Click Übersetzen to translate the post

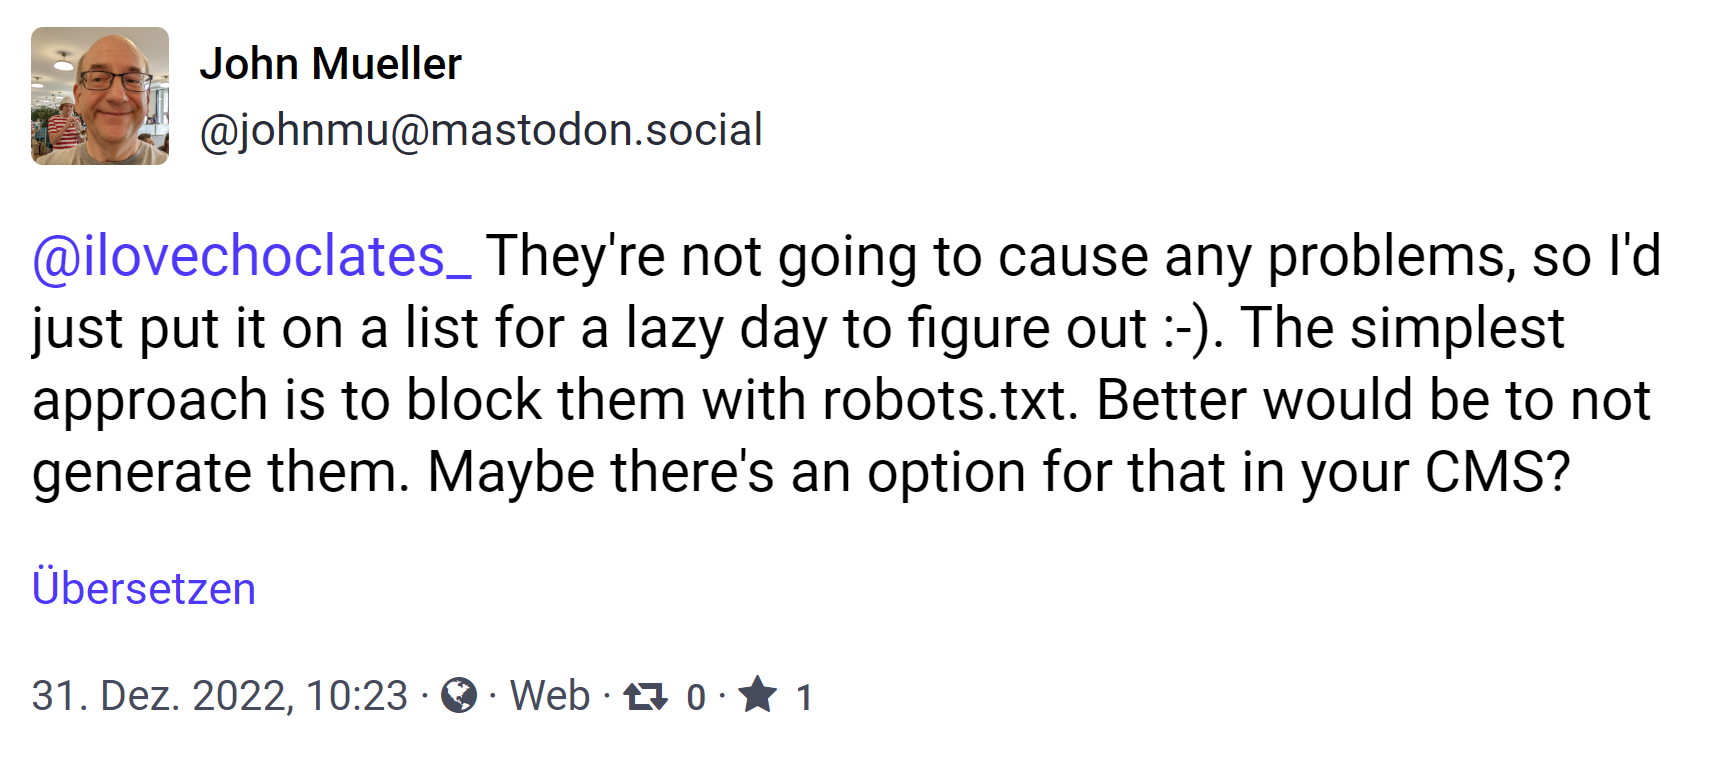pyautogui.click(x=144, y=588)
